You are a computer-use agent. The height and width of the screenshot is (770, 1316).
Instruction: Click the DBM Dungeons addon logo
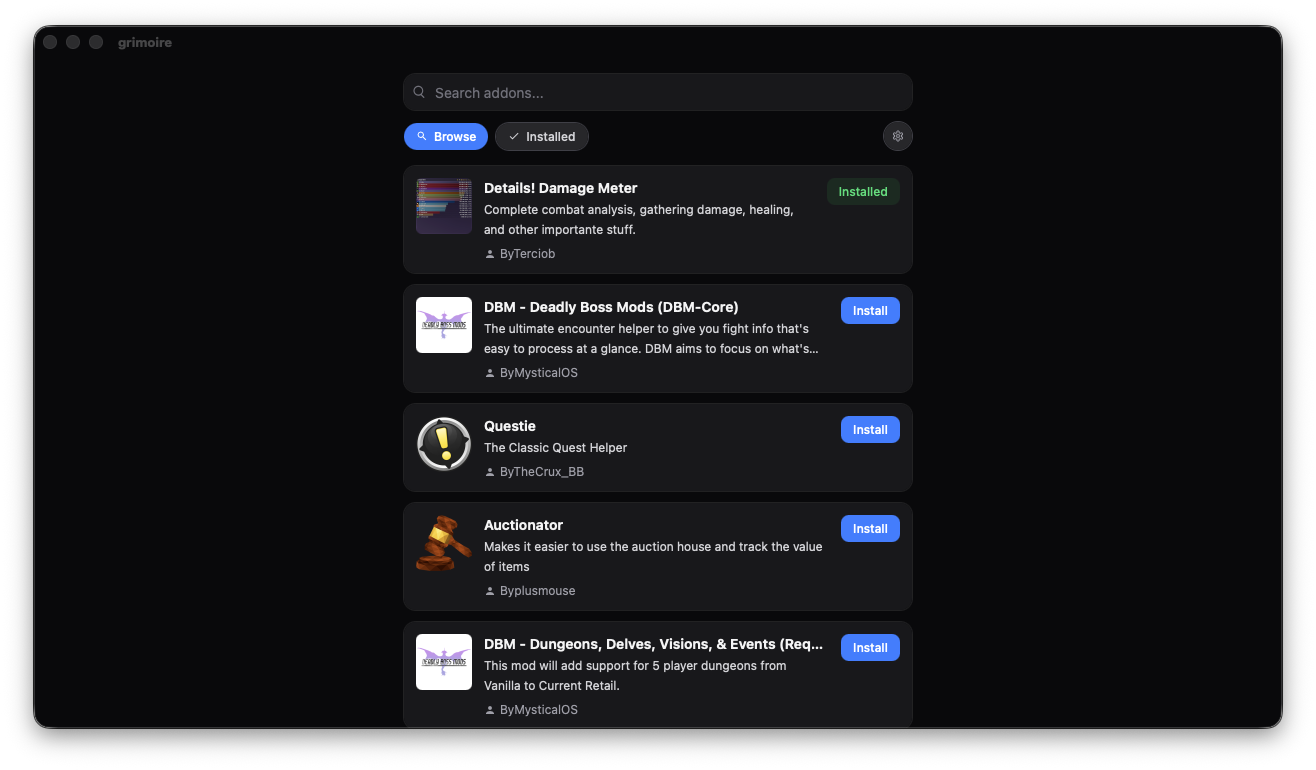pyautogui.click(x=444, y=662)
